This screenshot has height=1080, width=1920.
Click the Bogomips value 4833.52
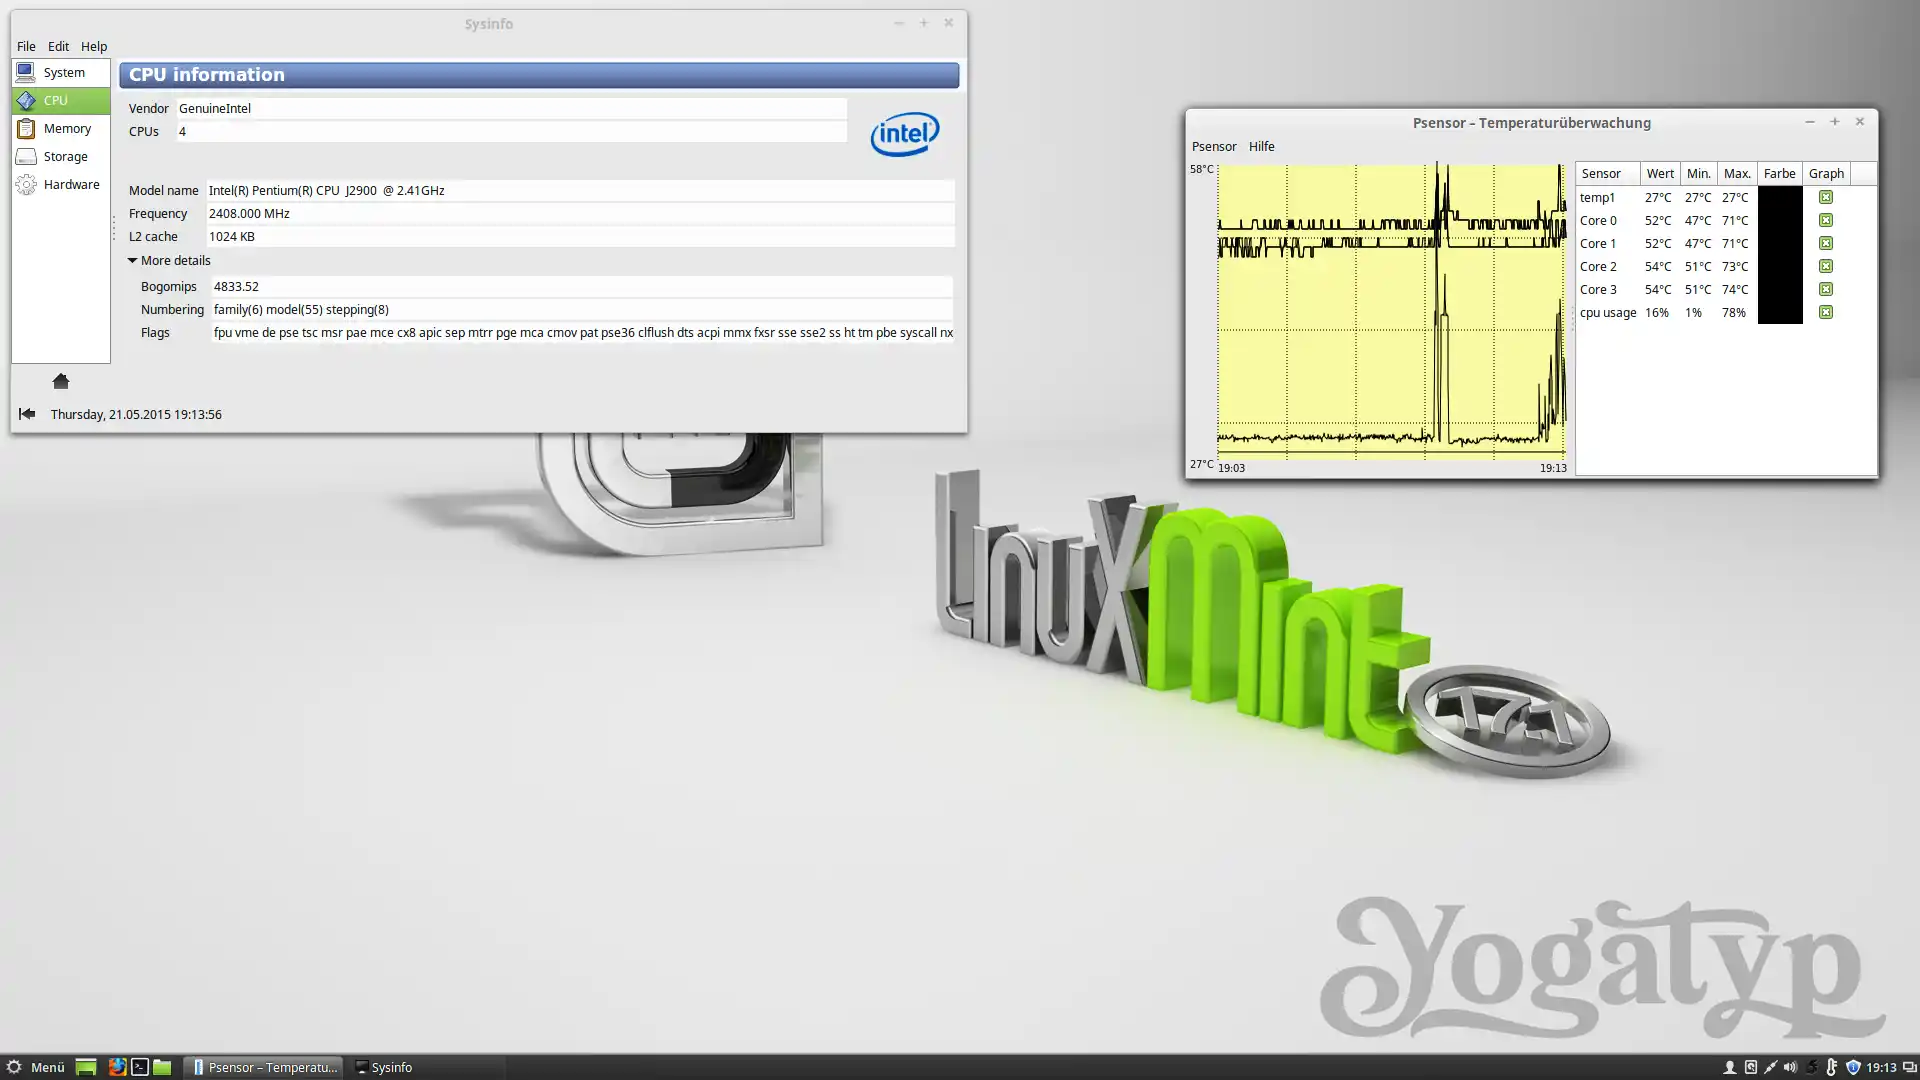(582, 286)
